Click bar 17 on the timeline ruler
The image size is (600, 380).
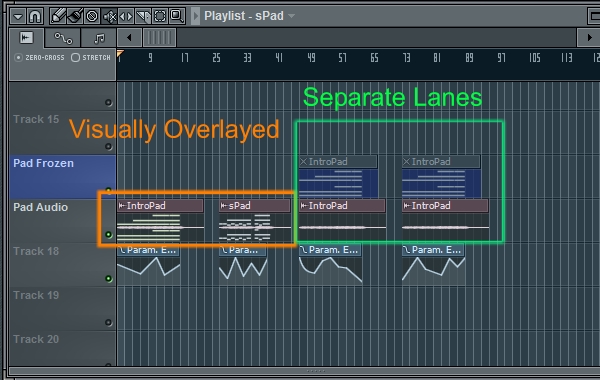click(x=185, y=57)
